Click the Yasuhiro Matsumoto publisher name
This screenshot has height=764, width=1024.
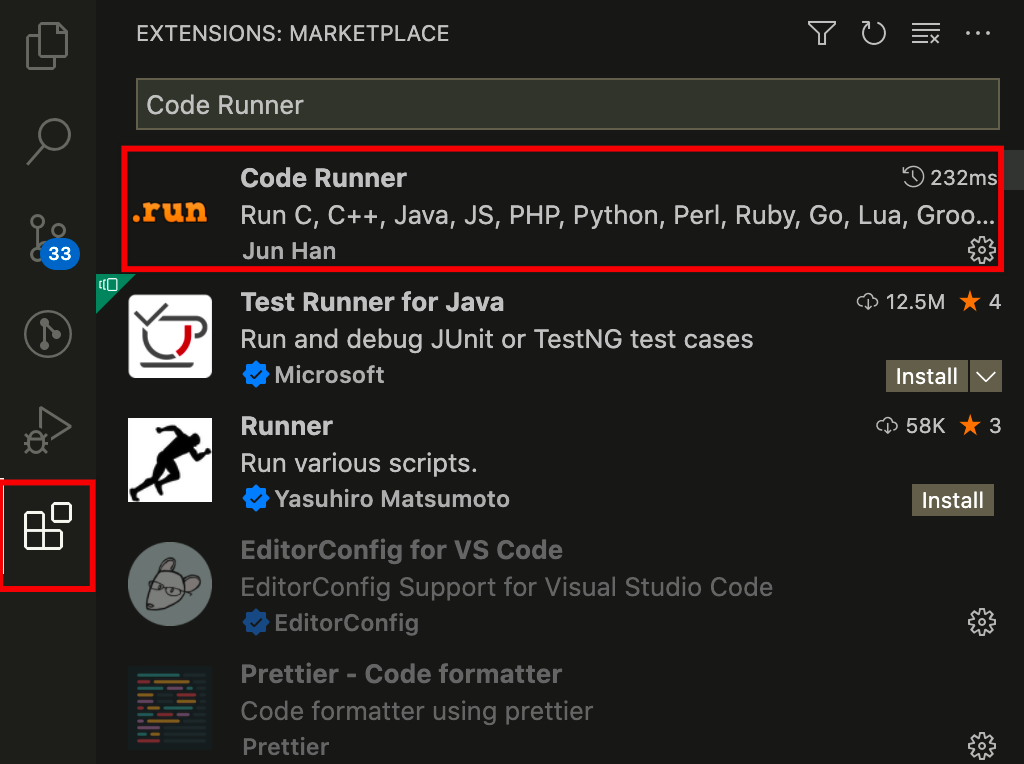[392, 499]
